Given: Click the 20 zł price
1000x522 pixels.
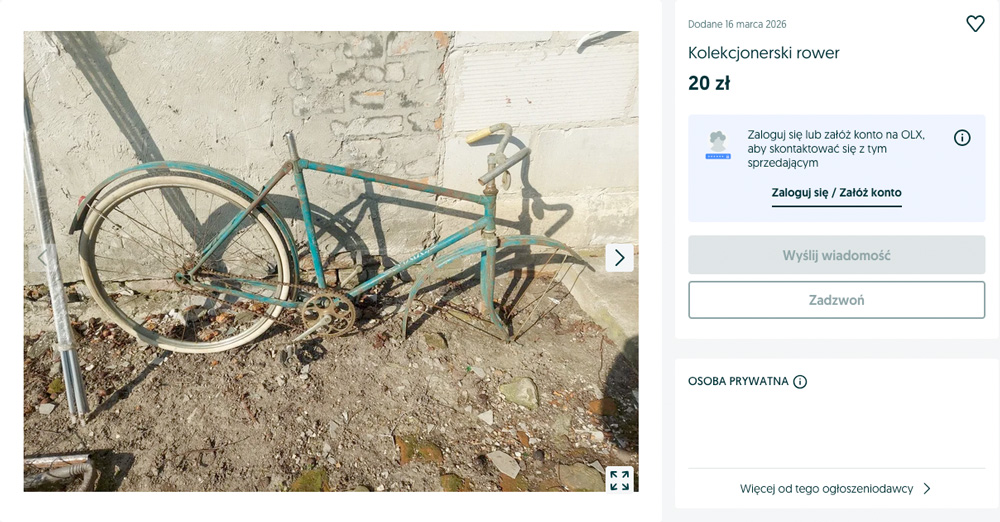Looking at the screenshot, I should (x=709, y=84).
